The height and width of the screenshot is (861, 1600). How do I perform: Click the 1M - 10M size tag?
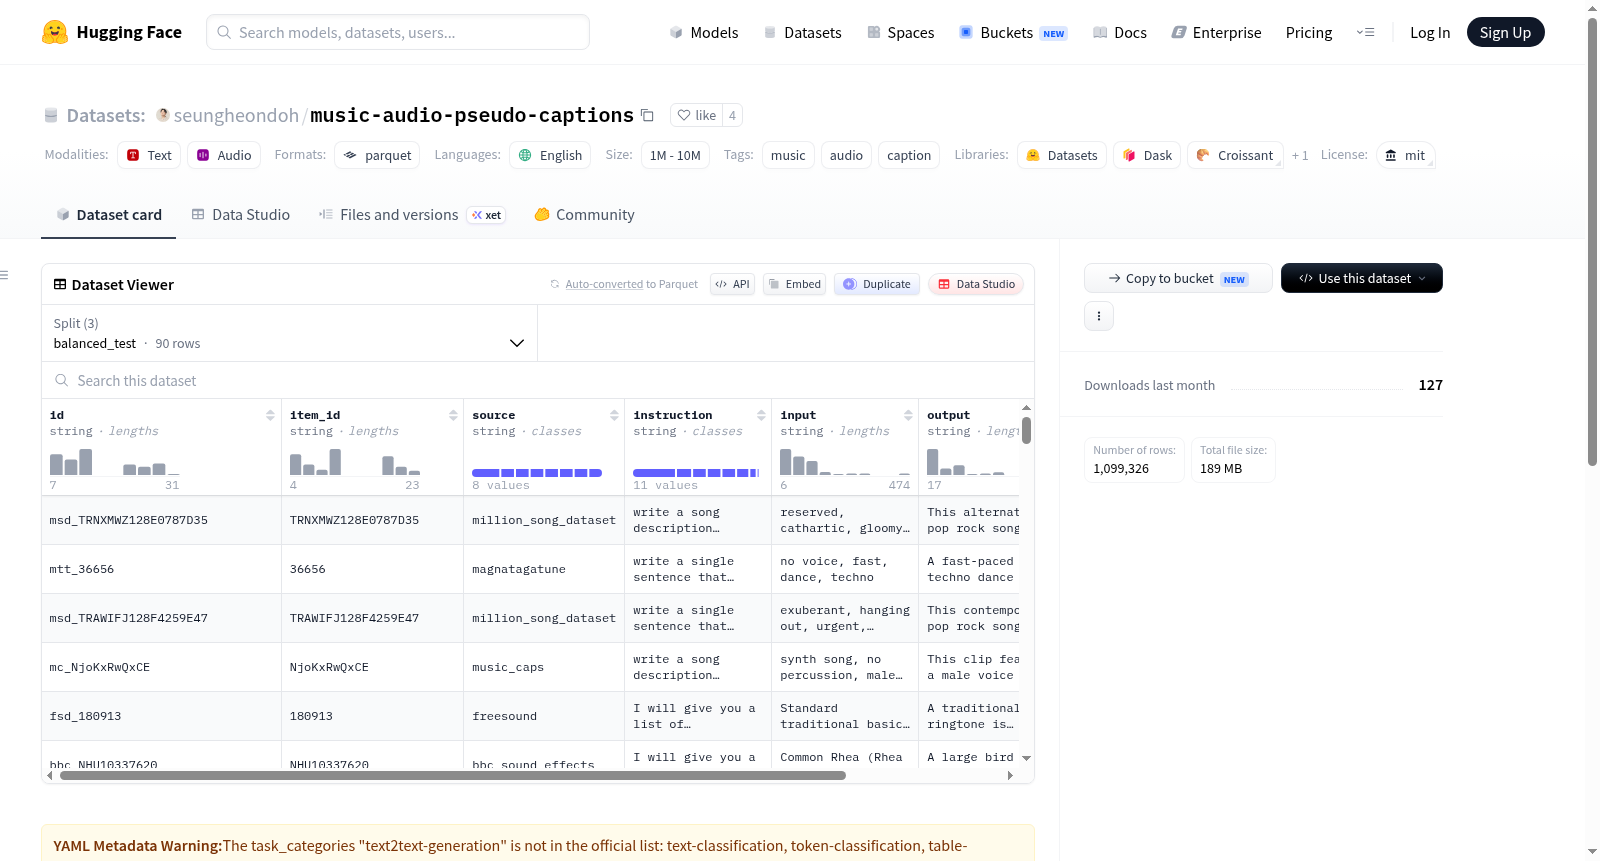point(675,155)
